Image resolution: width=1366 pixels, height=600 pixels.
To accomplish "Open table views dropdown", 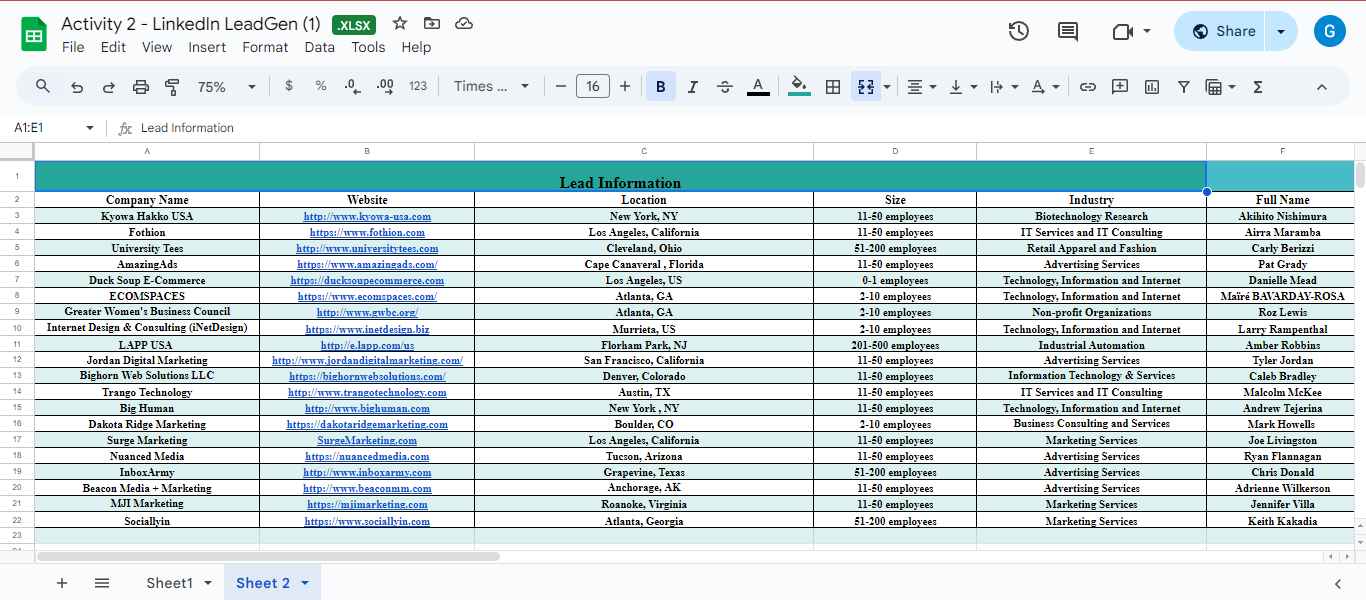I will (1221, 87).
